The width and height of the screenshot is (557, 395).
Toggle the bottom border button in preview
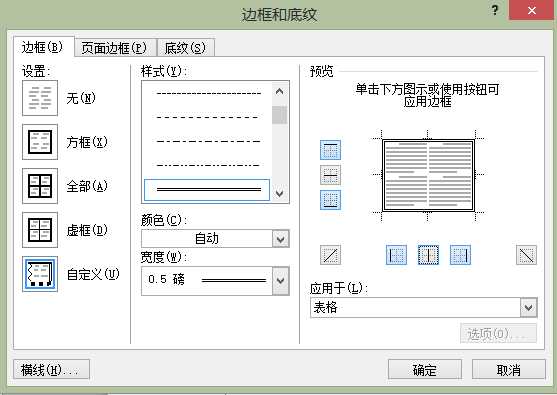(x=330, y=200)
